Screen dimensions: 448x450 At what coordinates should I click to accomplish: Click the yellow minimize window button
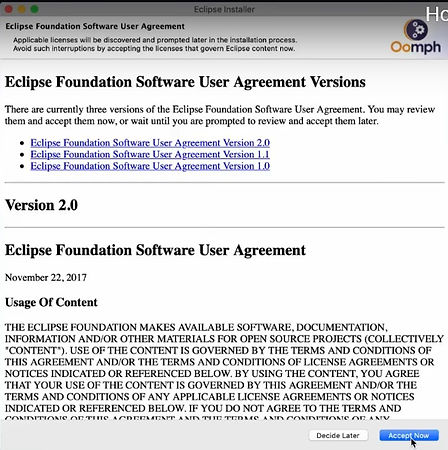22,9
